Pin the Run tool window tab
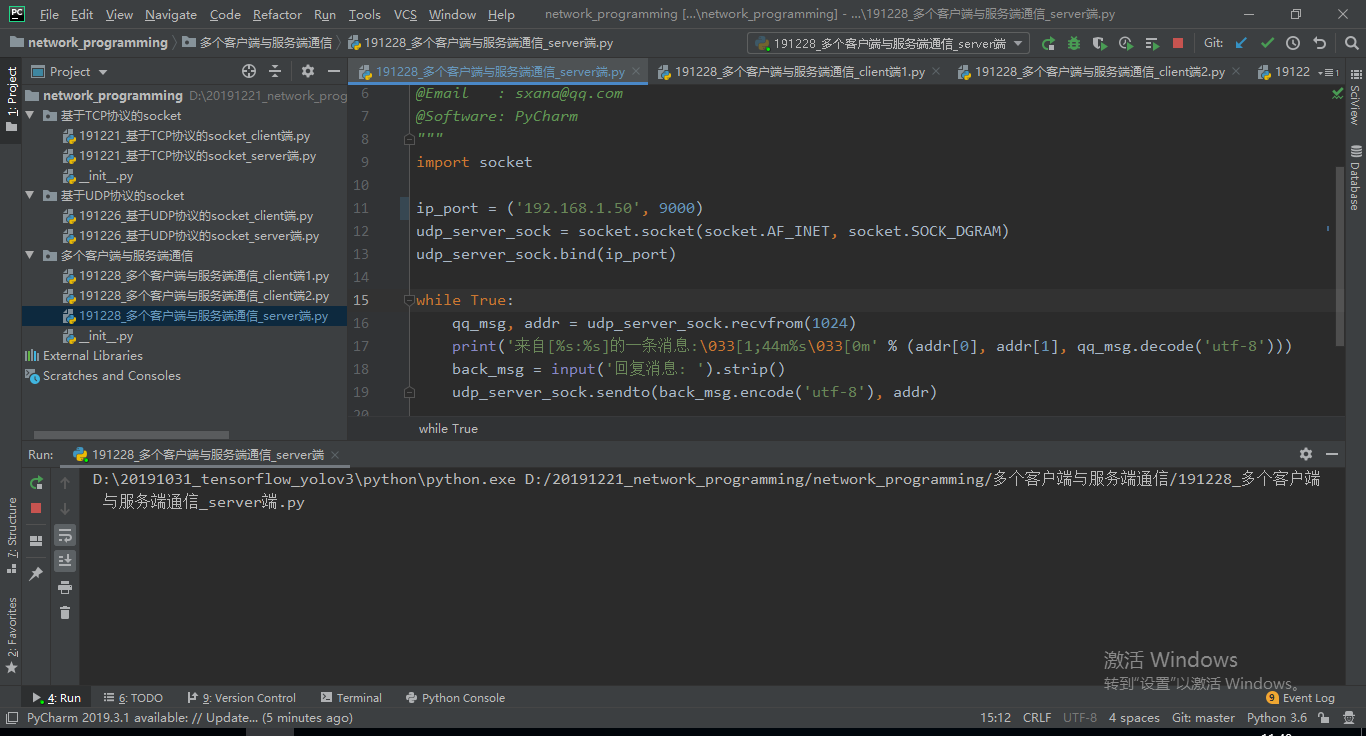This screenshot has height=736, width=1366. (x=36, y=573)
